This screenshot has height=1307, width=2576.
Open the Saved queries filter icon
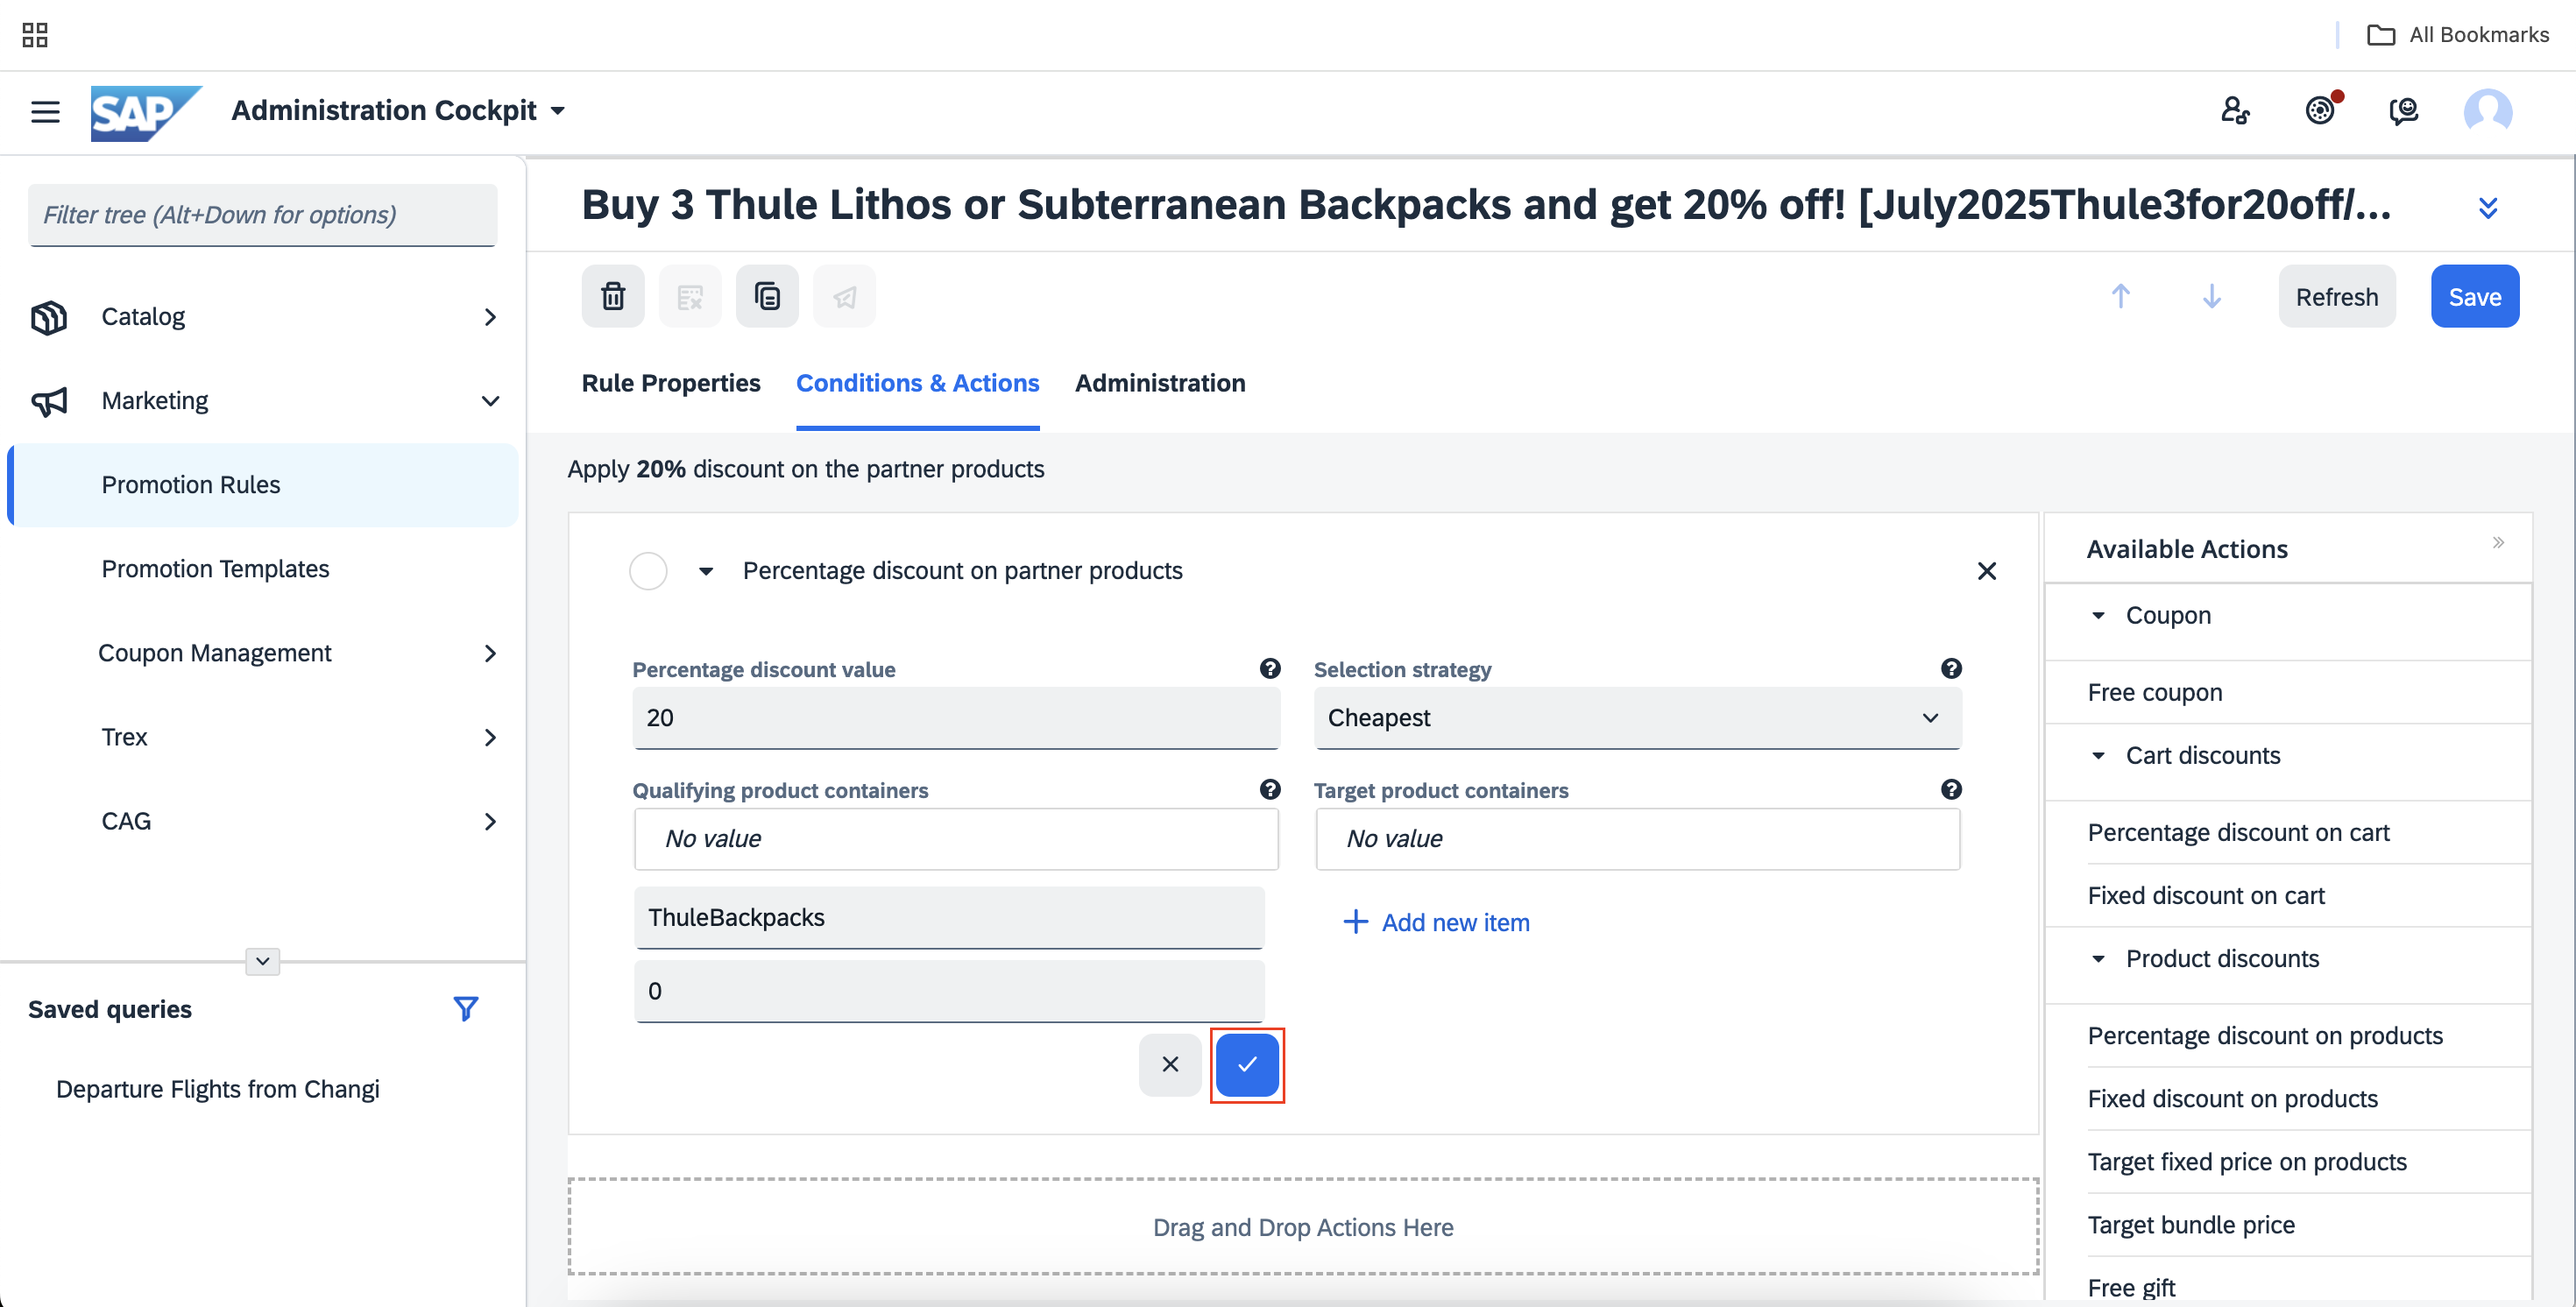pos(465,1008)
